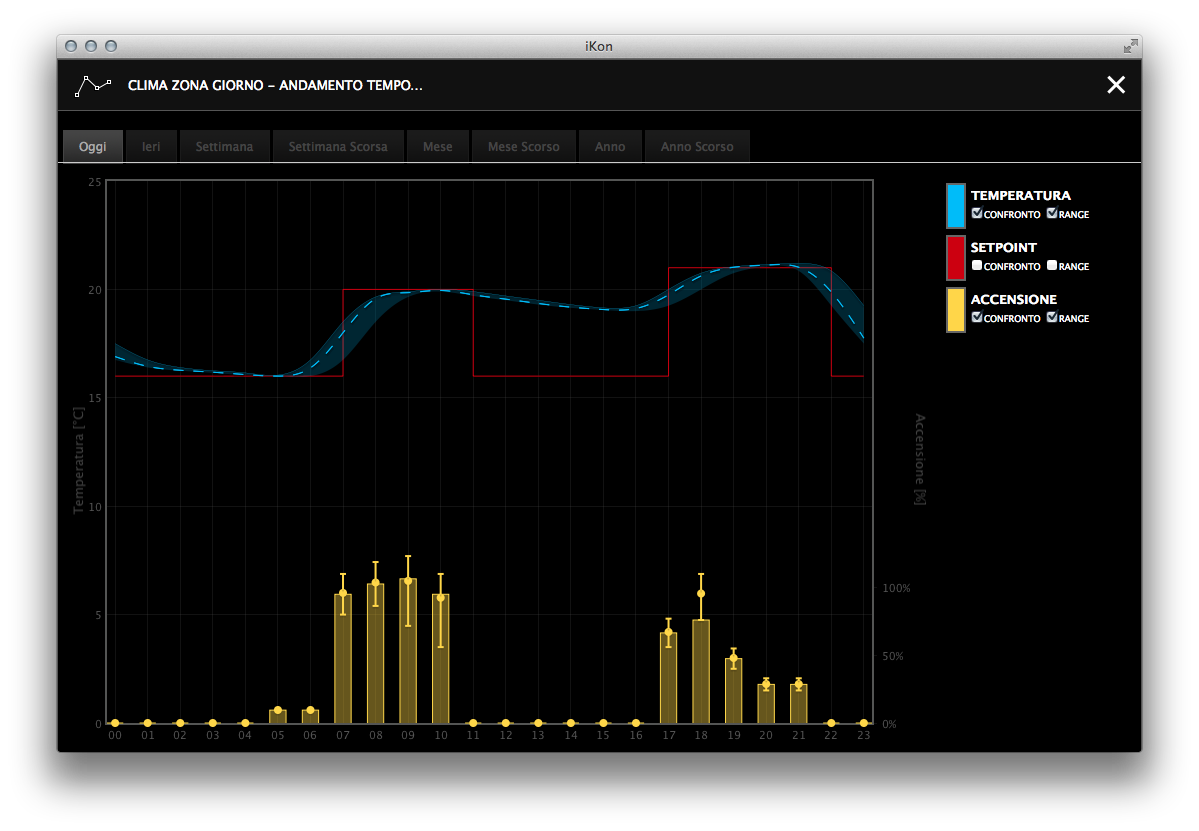The image size is (1199, 831).
Task: Click the small ignition bar at hour 05
Action: coord(278,717)
